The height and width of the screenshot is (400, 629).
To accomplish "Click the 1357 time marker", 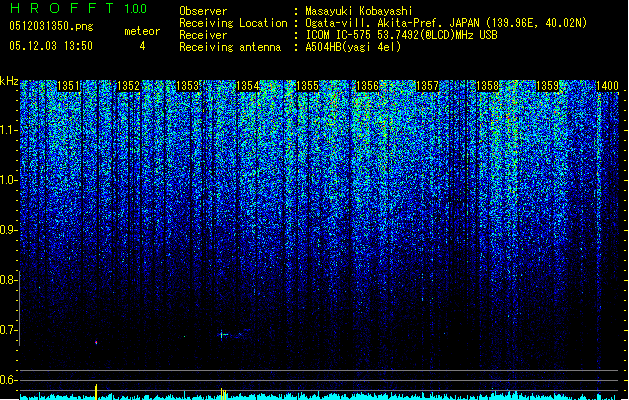I will (x=427, y=86).
